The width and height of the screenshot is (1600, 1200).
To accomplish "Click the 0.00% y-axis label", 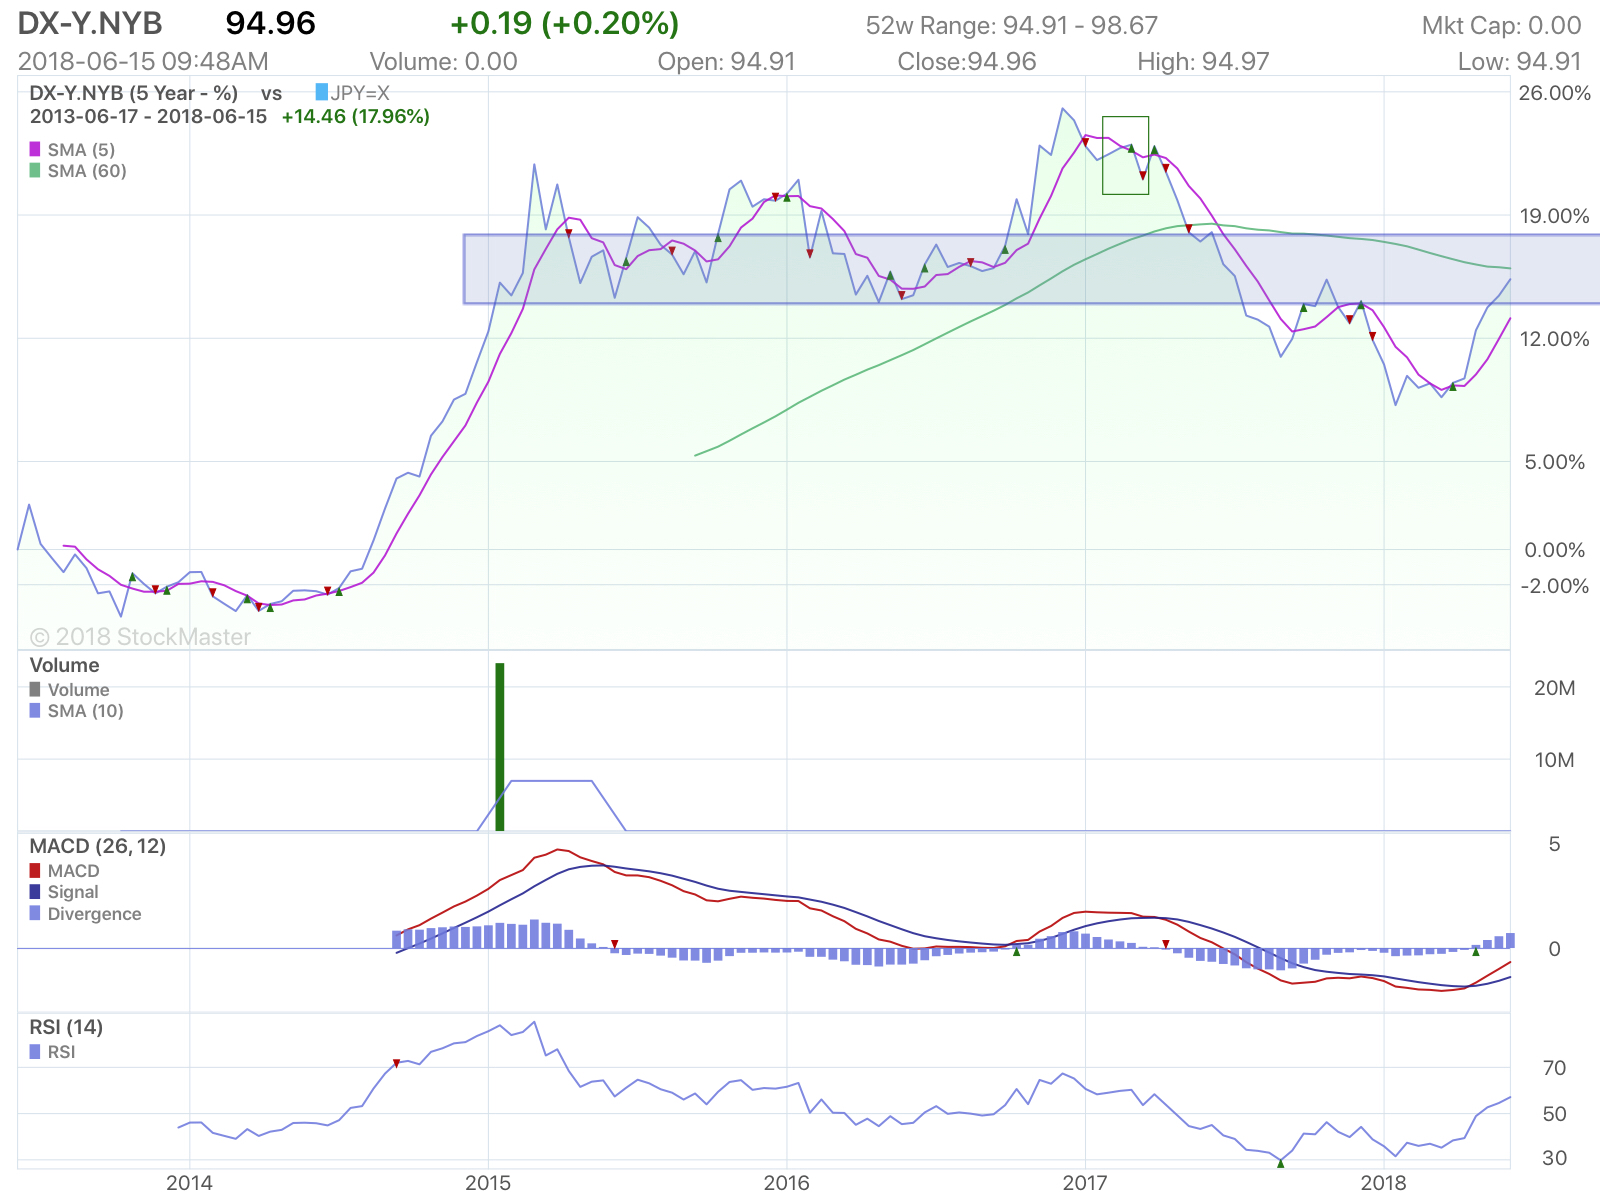I will 1556,550.
